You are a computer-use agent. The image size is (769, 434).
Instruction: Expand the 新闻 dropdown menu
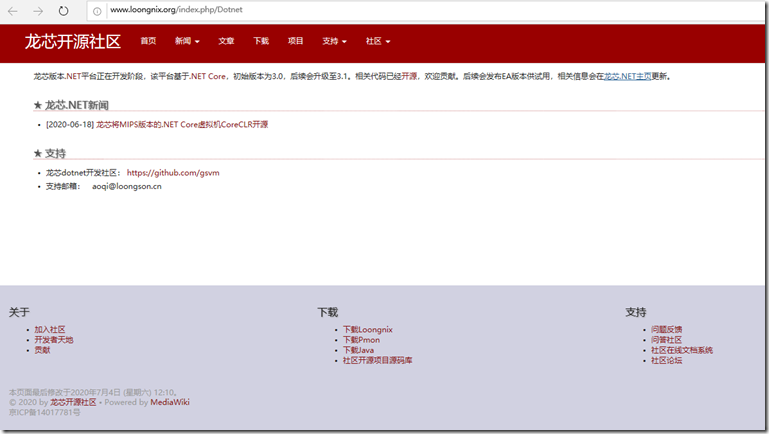click(x=187, y=41)
